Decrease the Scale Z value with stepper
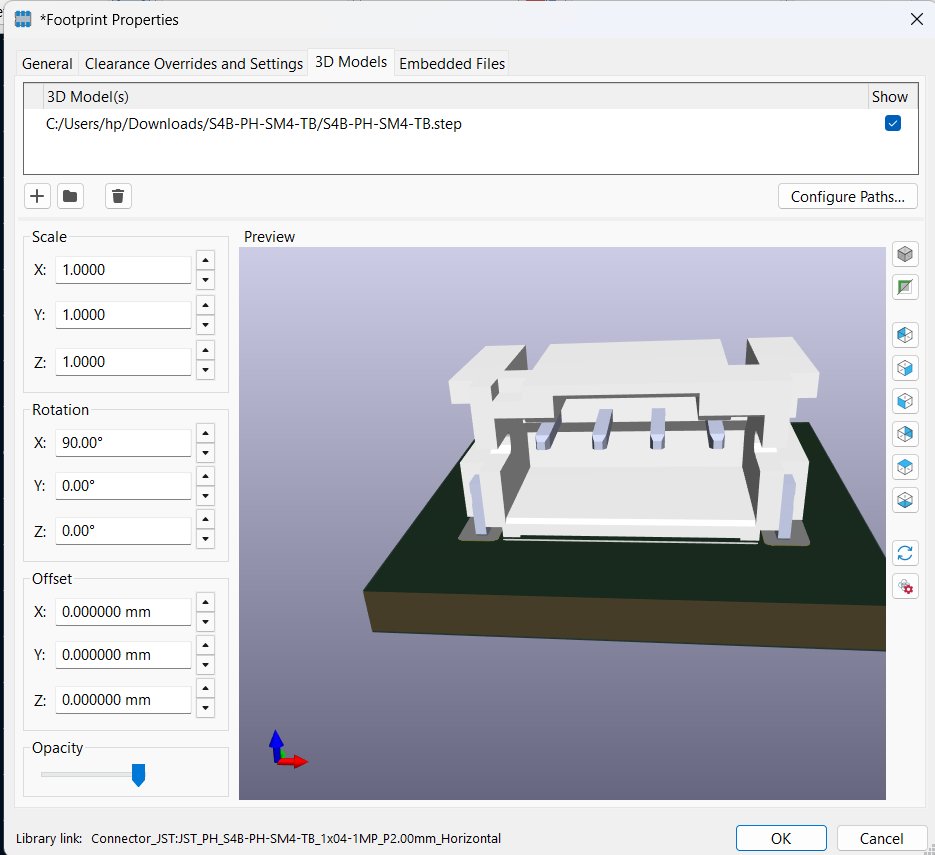935x855 pixels. (205, 371)
